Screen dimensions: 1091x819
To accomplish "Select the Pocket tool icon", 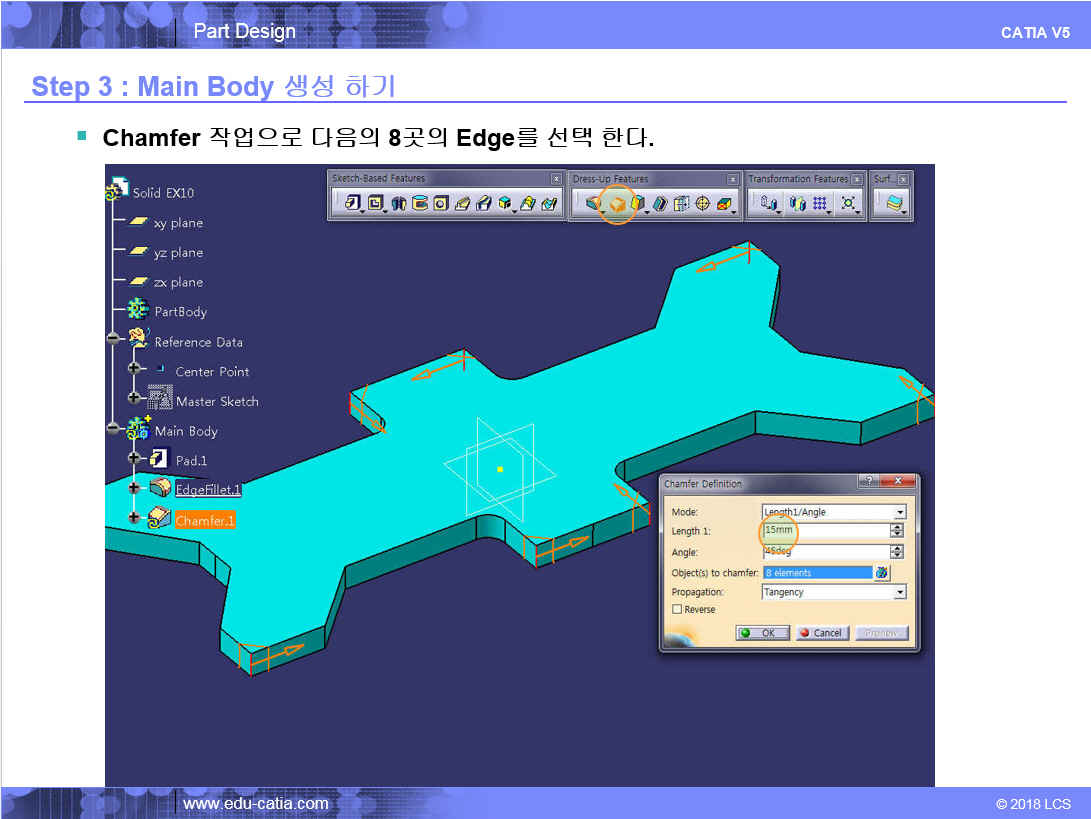I will 376,204.
